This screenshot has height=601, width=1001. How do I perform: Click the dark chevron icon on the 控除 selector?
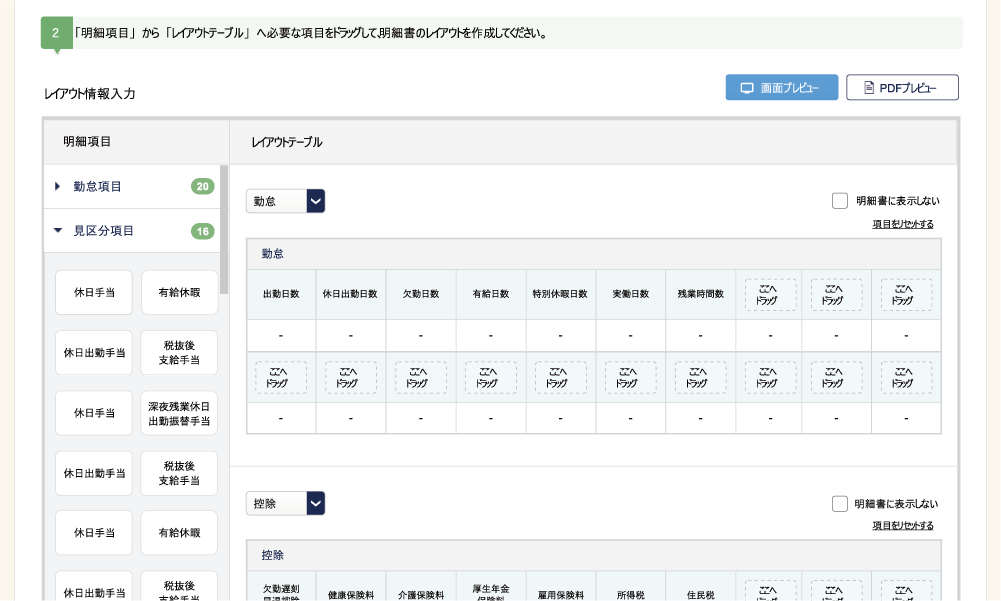(315, 503)
